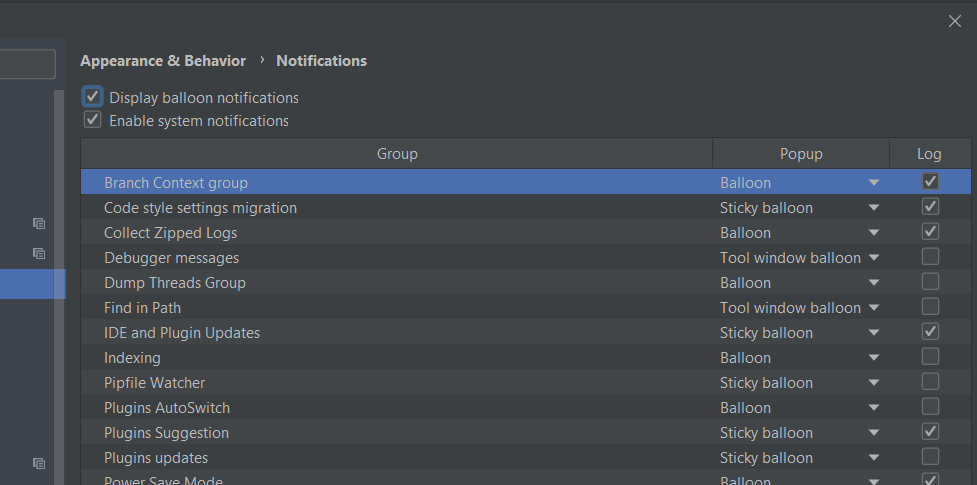Click the Popup column header
Screen dimensions: 977x485
(800, 154)
